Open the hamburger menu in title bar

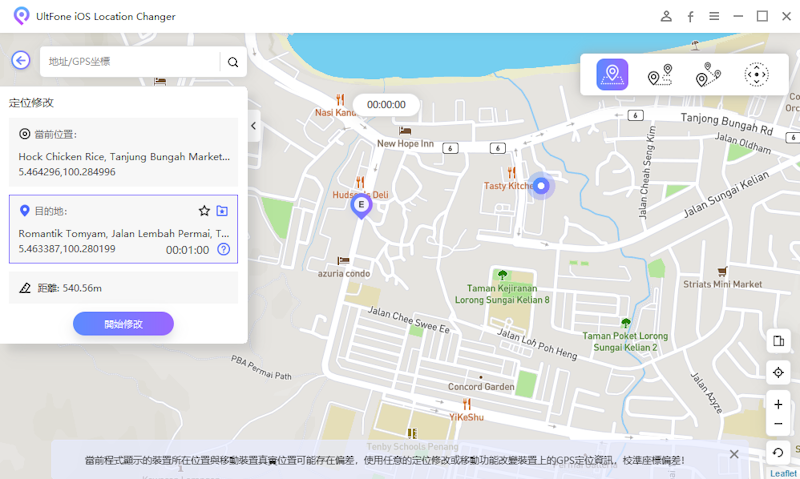714,16
